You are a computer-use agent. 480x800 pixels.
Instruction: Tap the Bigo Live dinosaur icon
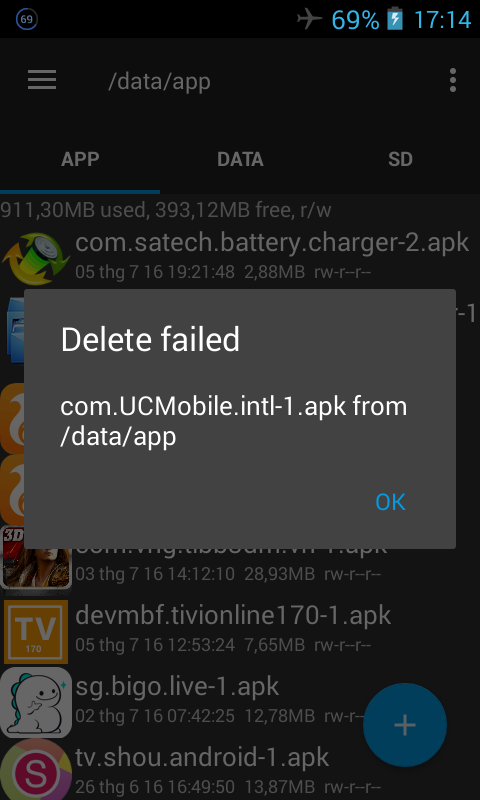36,703
